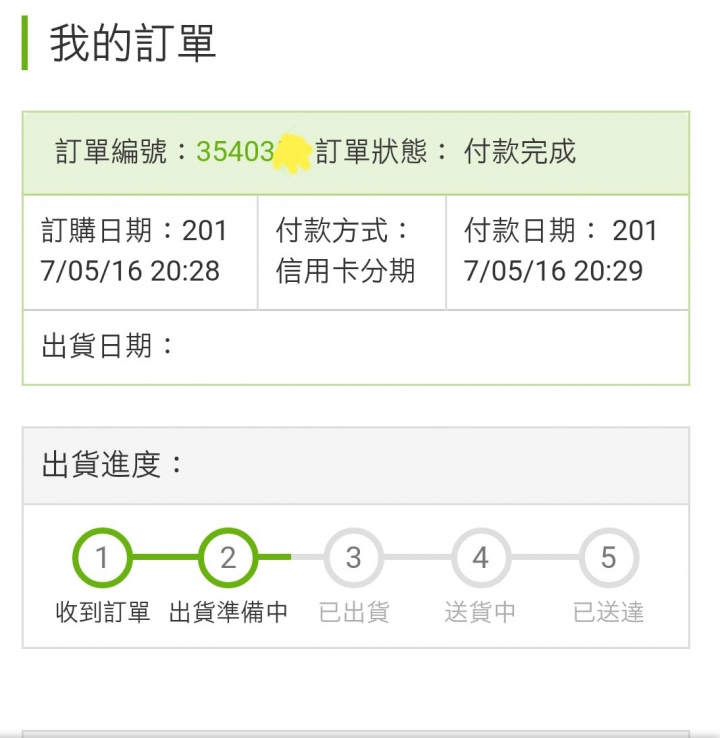Click the 出貨日期 row
Image resolution: width=720 pixels, height=738 pixels.
(x=356, y=347)
